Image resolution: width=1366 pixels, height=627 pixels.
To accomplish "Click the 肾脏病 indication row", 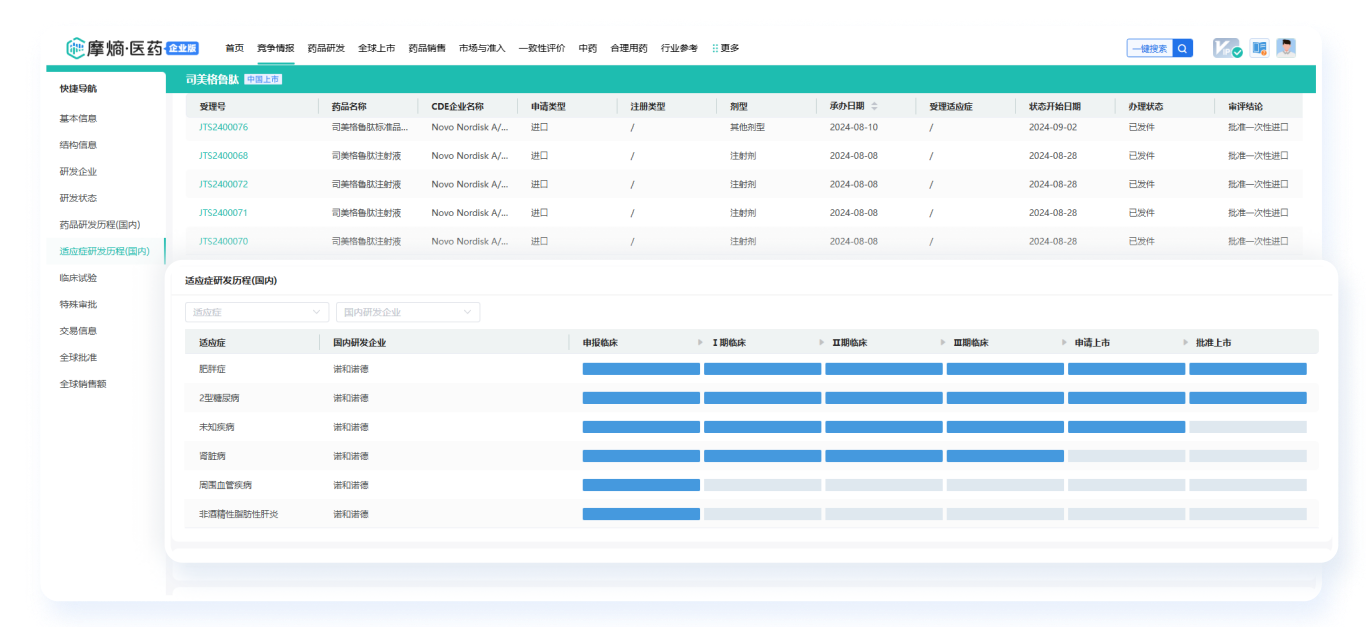I will 751,456.
